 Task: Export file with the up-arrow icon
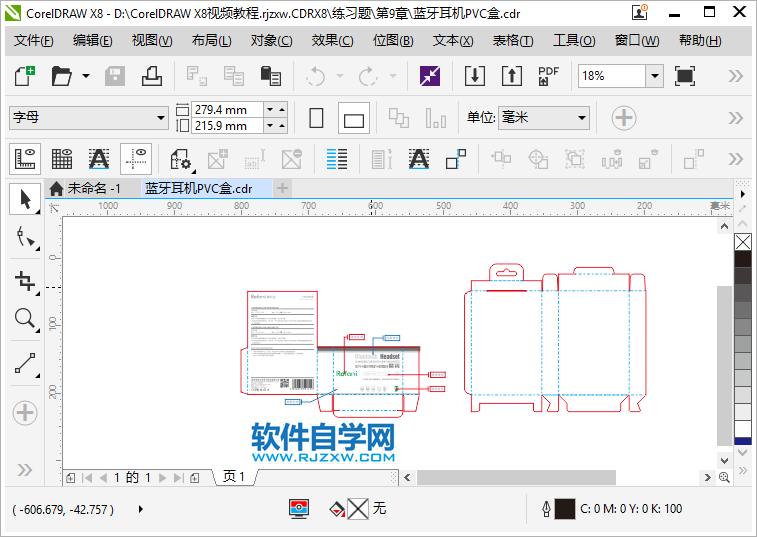pyautogui.click(x=512, y=76)
